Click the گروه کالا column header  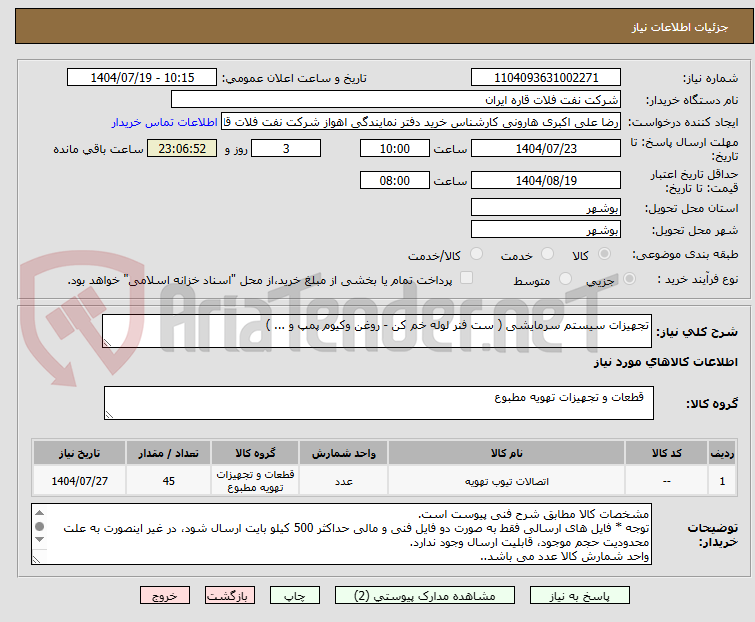(255, 453)
